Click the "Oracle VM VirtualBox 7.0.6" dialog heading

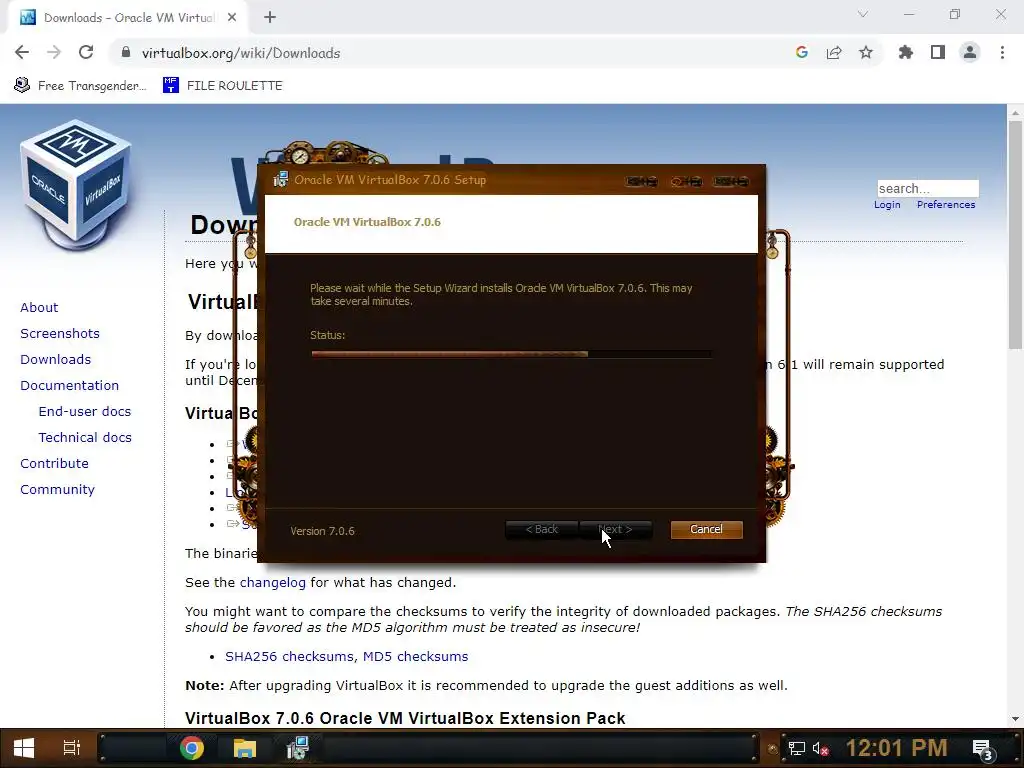click(367, 222)
